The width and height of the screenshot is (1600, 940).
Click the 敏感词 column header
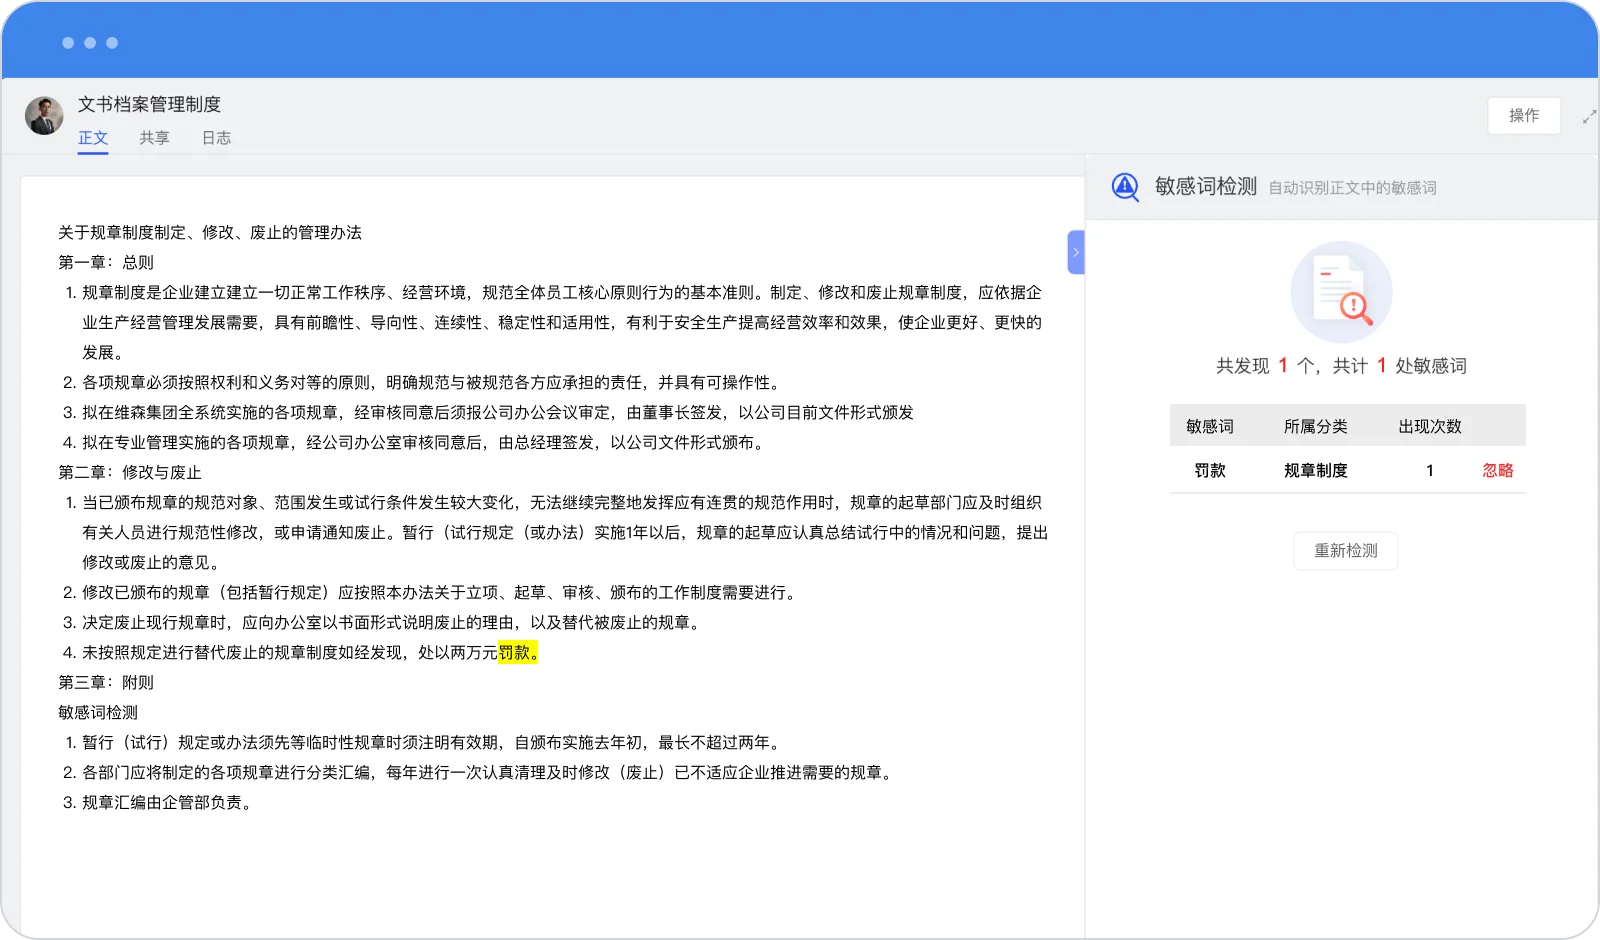pos(1210,426)
